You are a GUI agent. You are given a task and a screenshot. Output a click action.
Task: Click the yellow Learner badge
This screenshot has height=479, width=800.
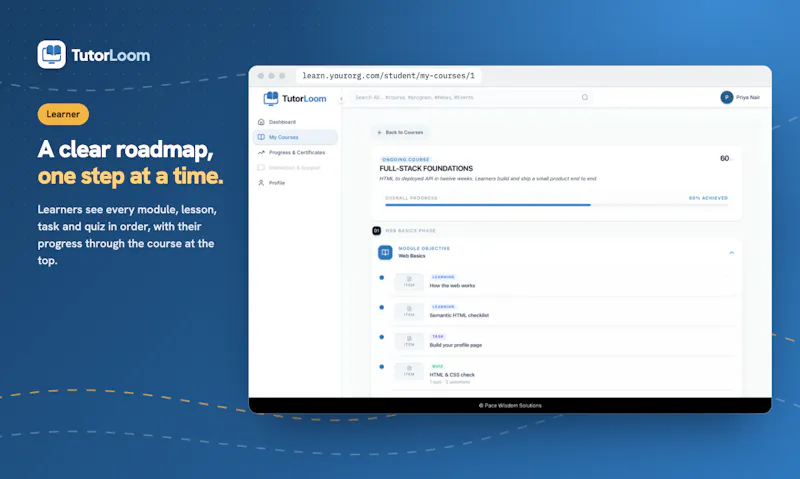click(63, 114)
